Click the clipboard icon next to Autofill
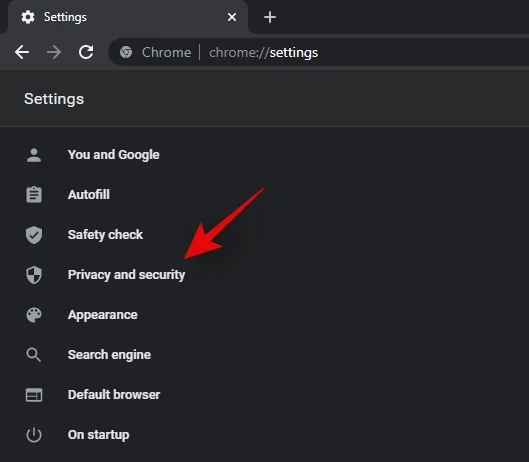 point(34,195)
